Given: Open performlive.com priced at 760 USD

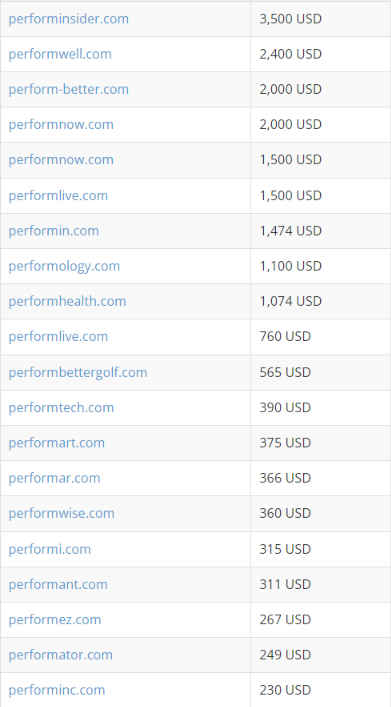Looking at the screenshot, I should (58, 337).
